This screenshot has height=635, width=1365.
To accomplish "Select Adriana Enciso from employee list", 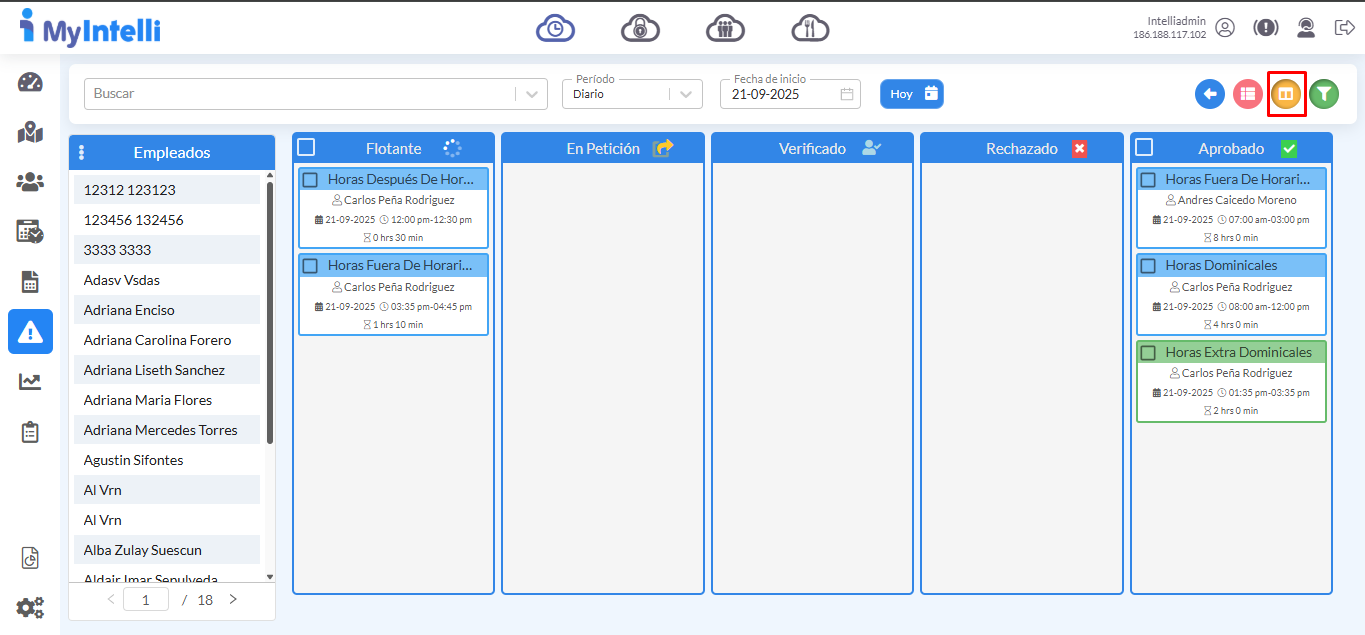I will point(129,310).
